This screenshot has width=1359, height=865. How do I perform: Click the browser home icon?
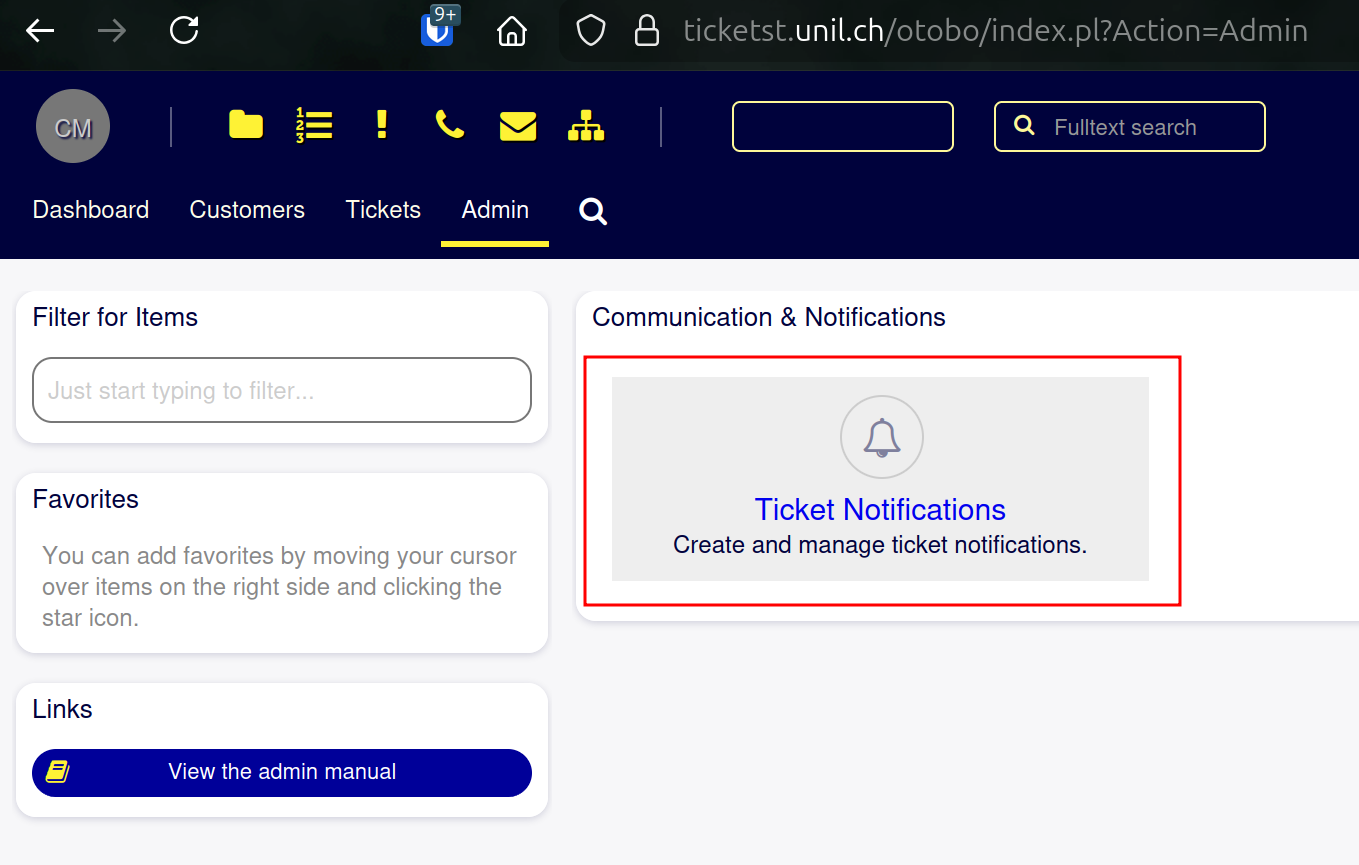(x=512, y=31)
